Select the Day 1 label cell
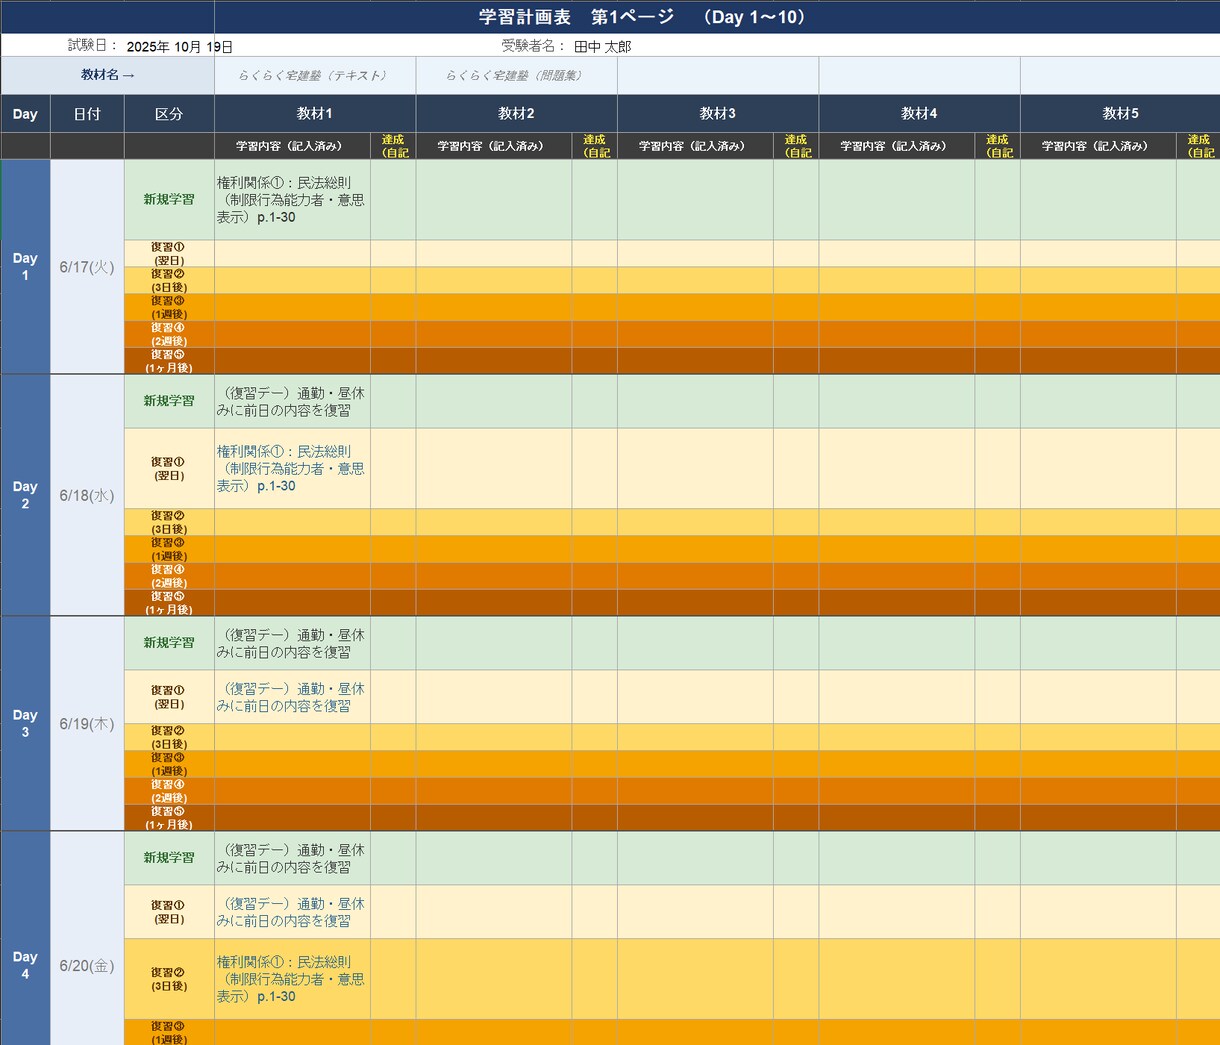 [25, 267]
